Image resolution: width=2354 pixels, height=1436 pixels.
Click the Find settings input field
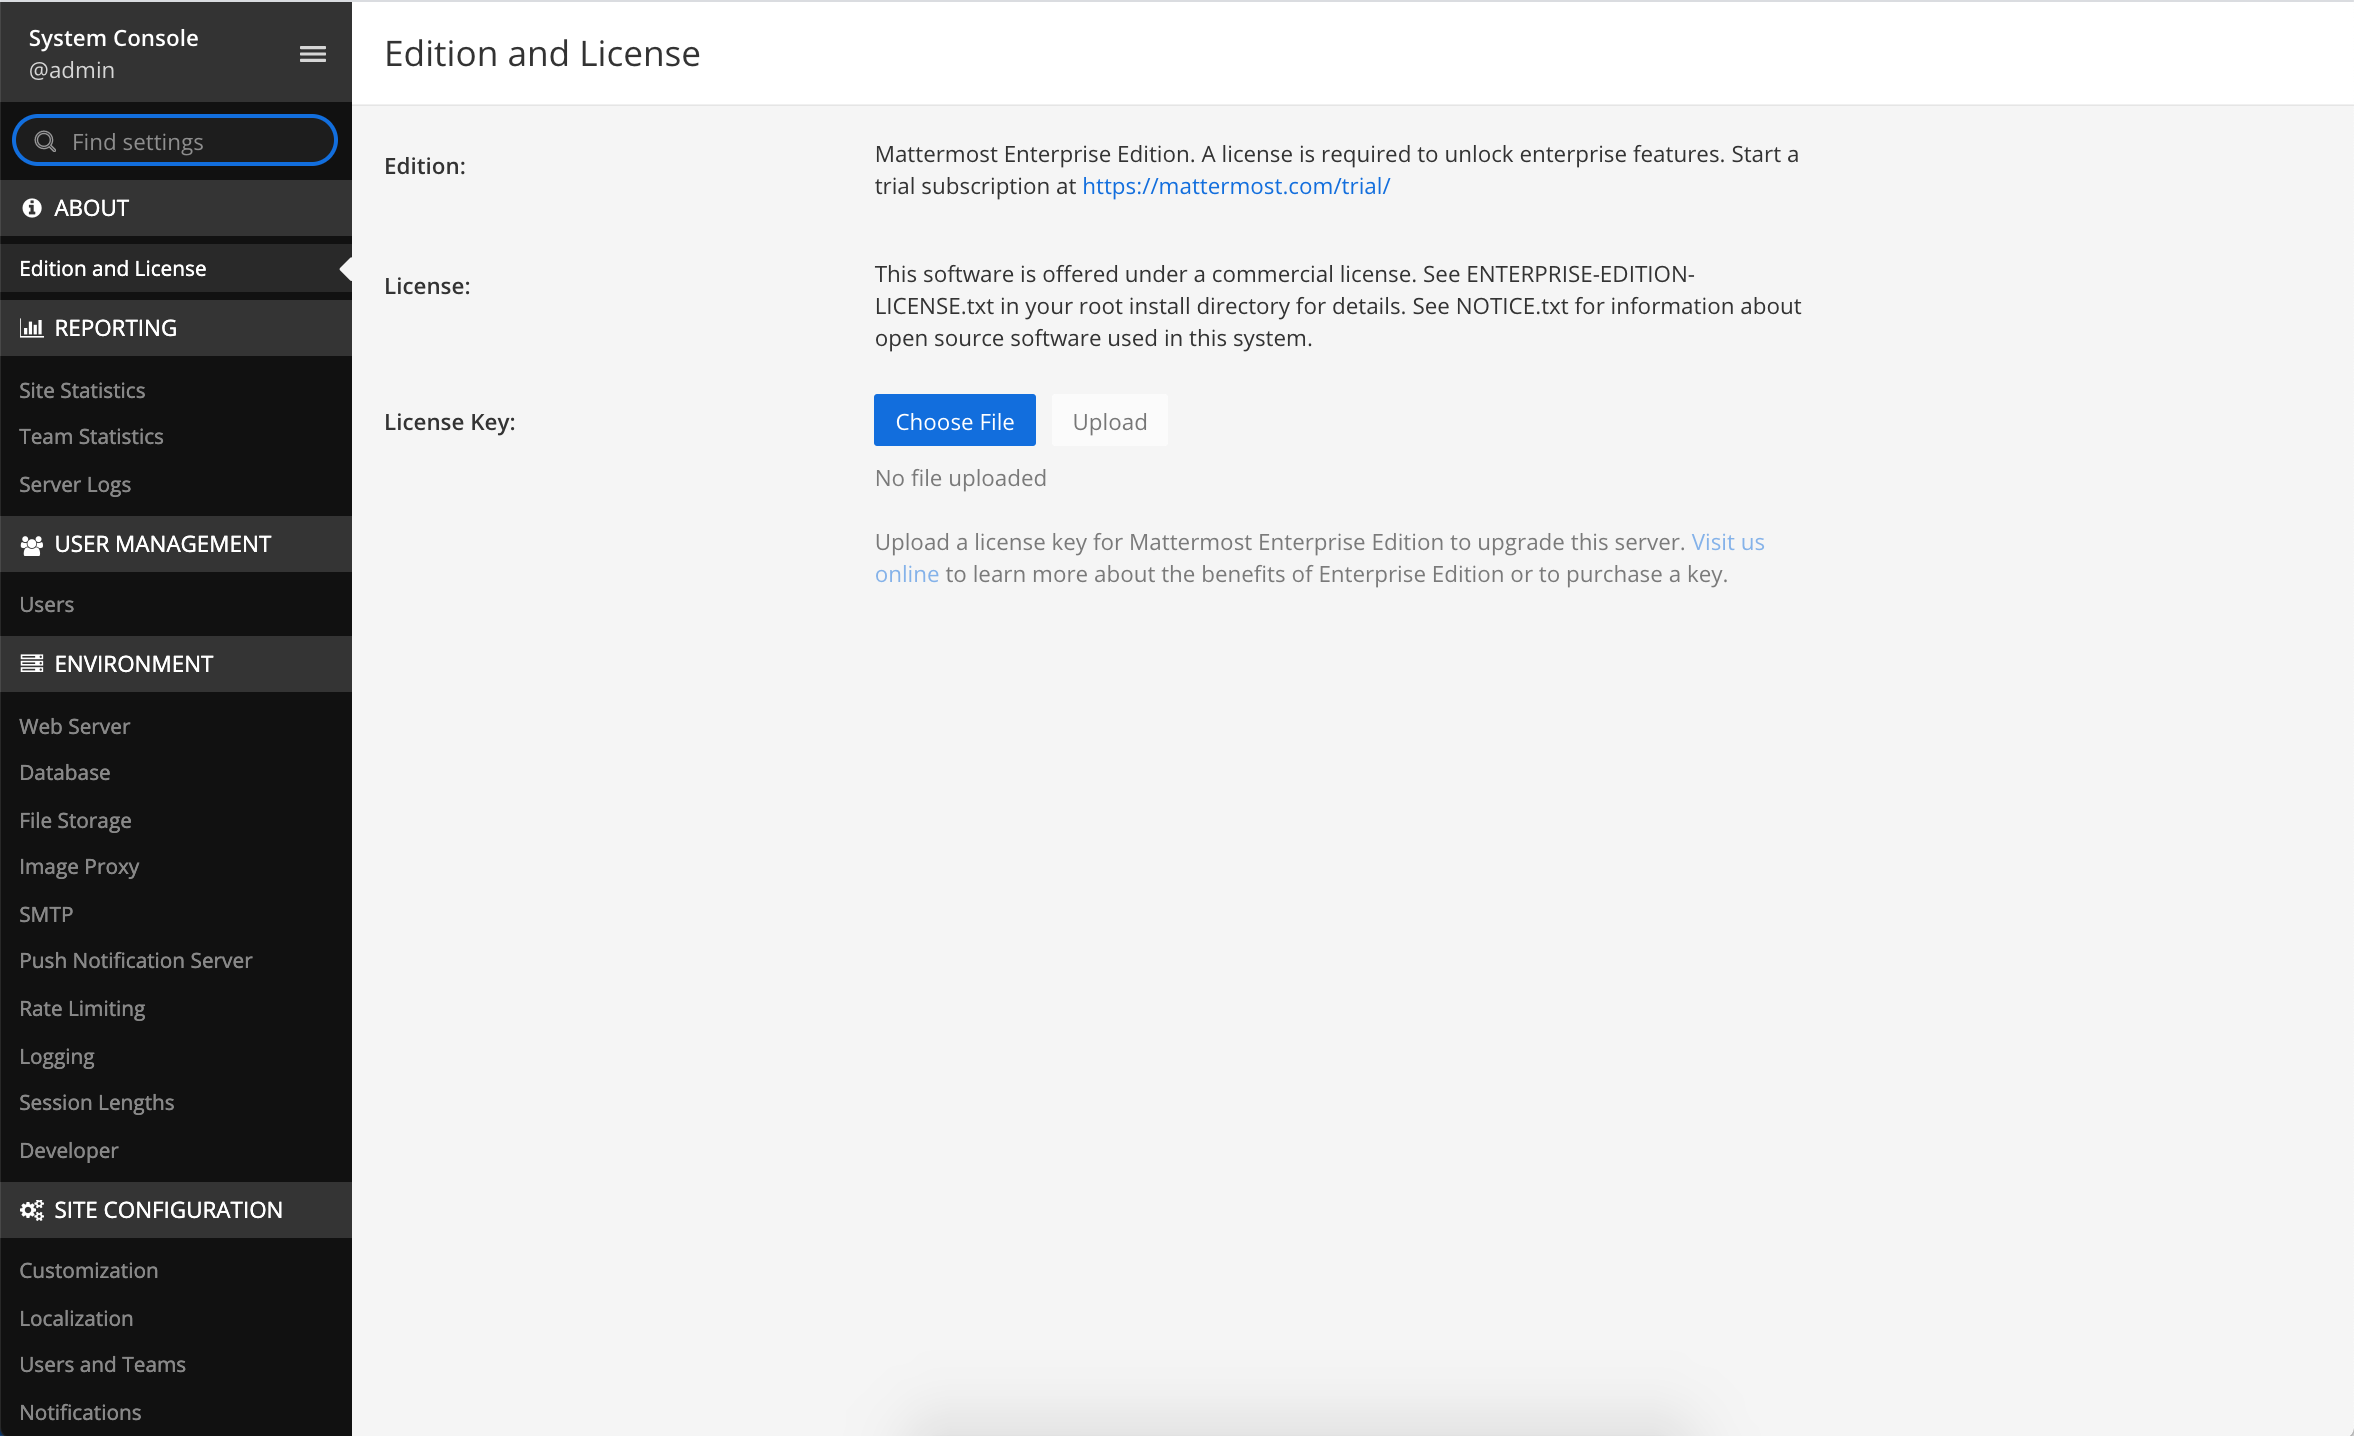click(175, 141)
